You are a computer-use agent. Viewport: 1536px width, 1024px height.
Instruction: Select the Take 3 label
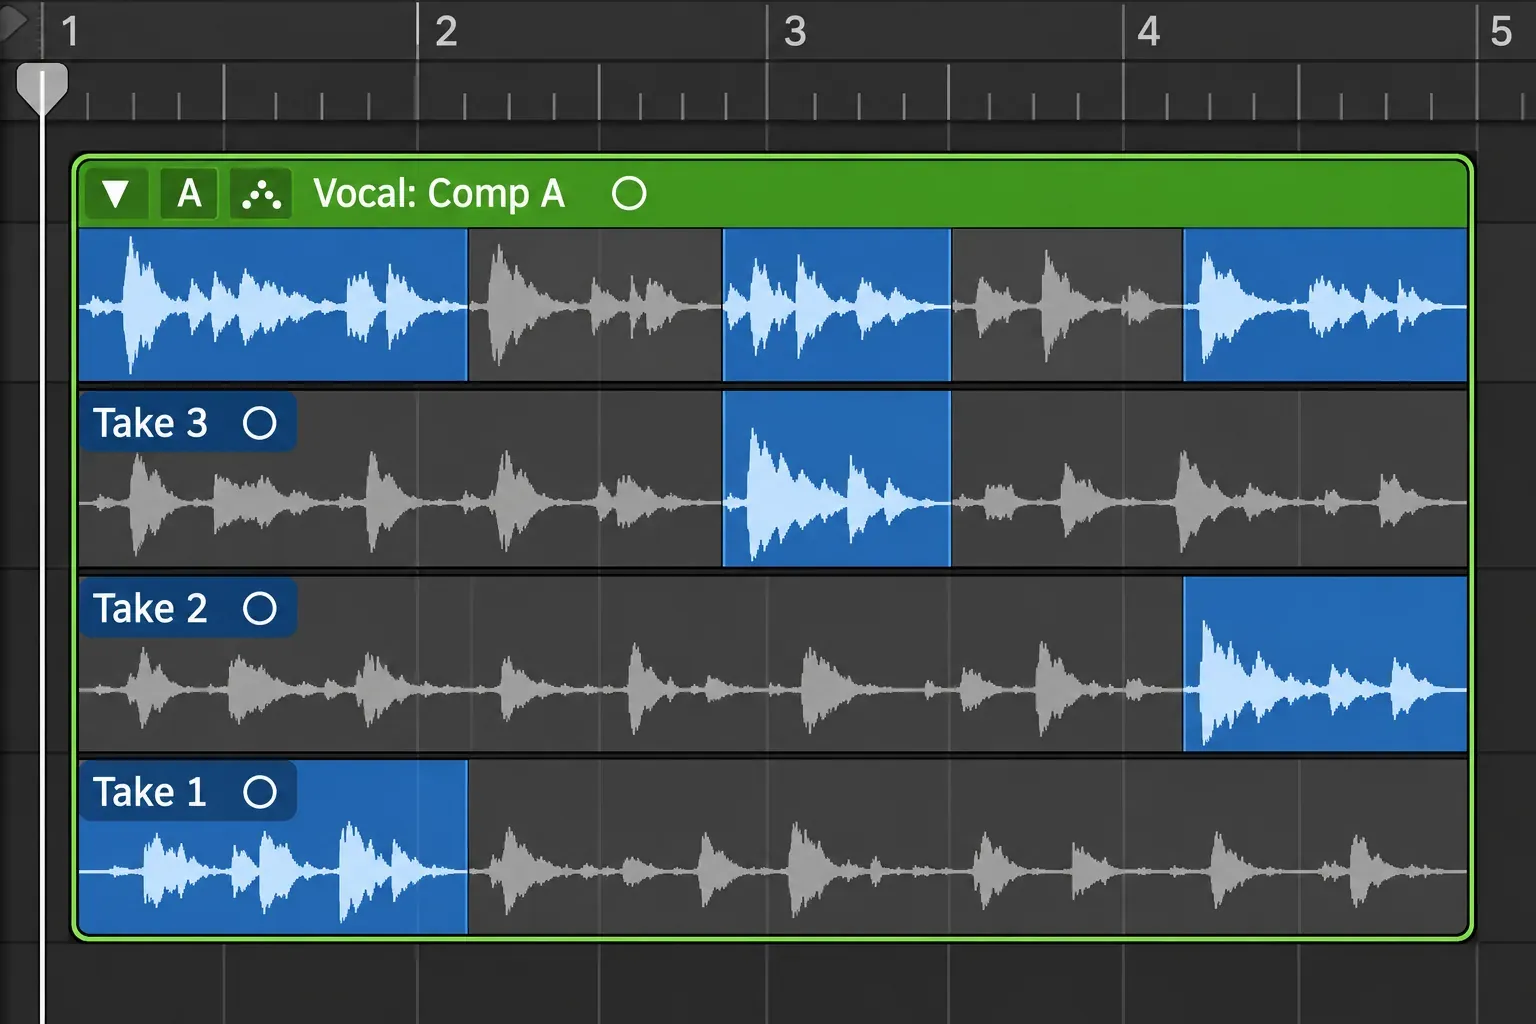point(151,423)
